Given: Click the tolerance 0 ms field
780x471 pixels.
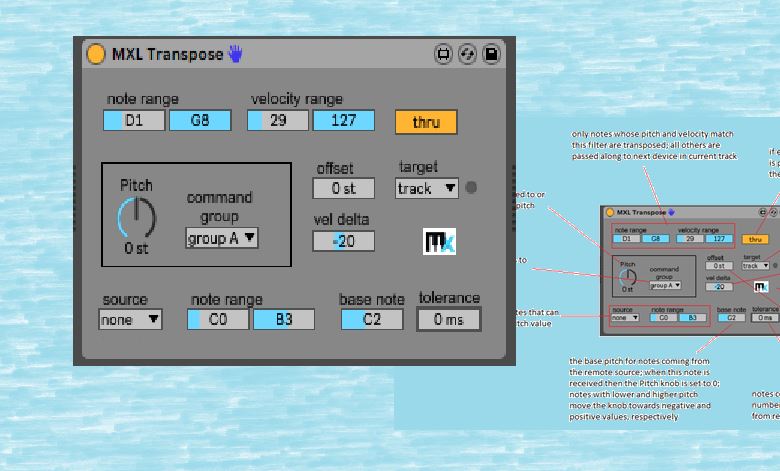Looking at the screenshot, I should coord(449,320).
